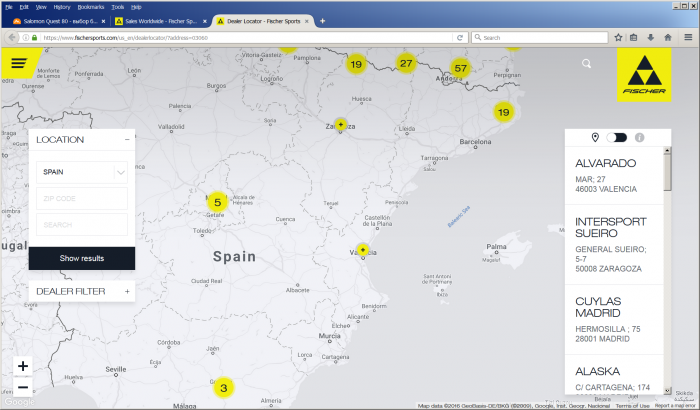
Task: Click the dealer list scrollbar thumb
Action: tap(667, 172)
